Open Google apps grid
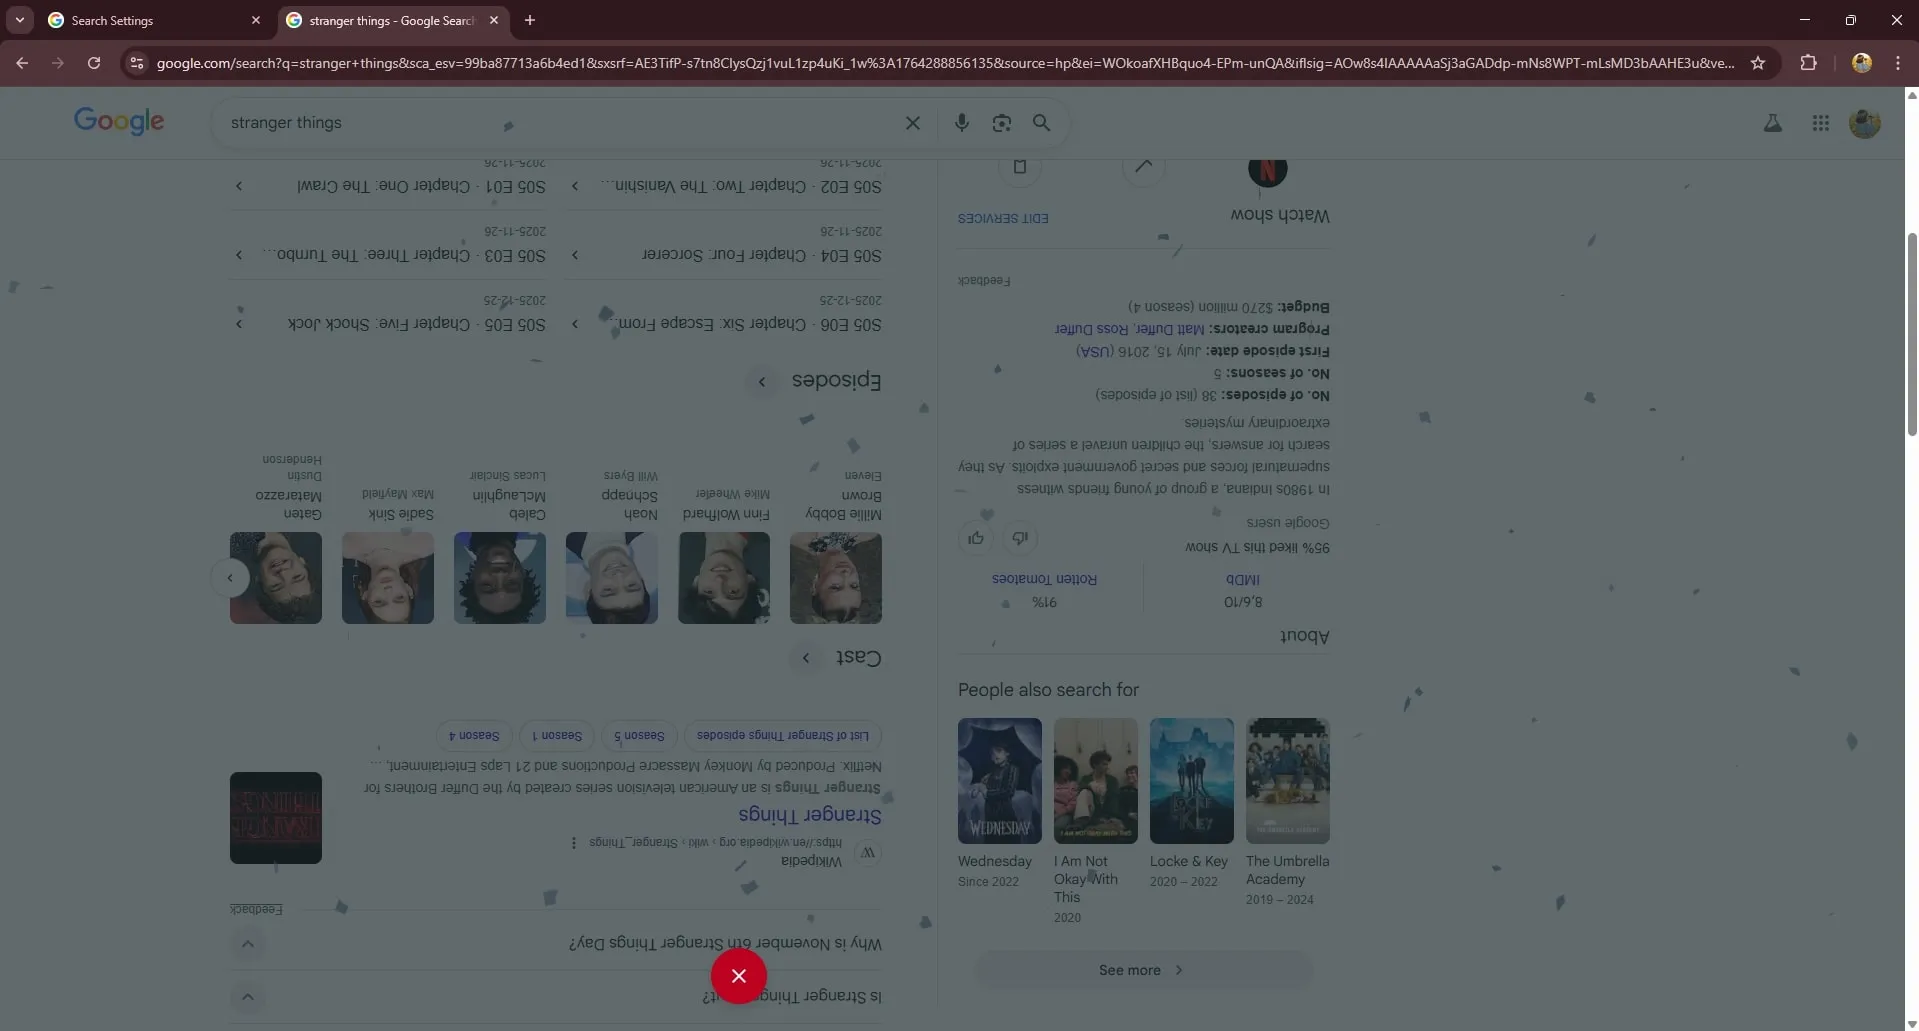The width and height of the screenshot is (1919, 1031). click(1820, 123)
